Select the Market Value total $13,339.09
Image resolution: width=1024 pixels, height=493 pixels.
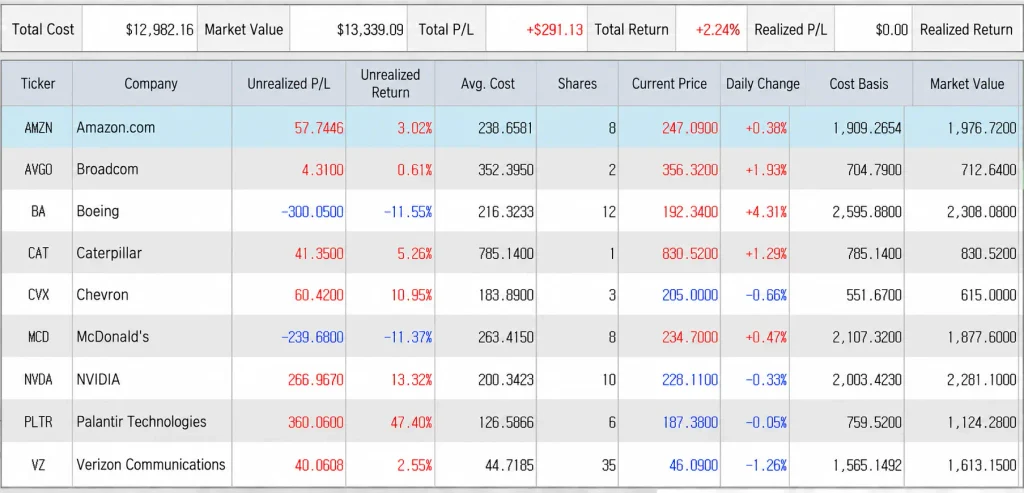pyautogui.click(x=370, y=29)
